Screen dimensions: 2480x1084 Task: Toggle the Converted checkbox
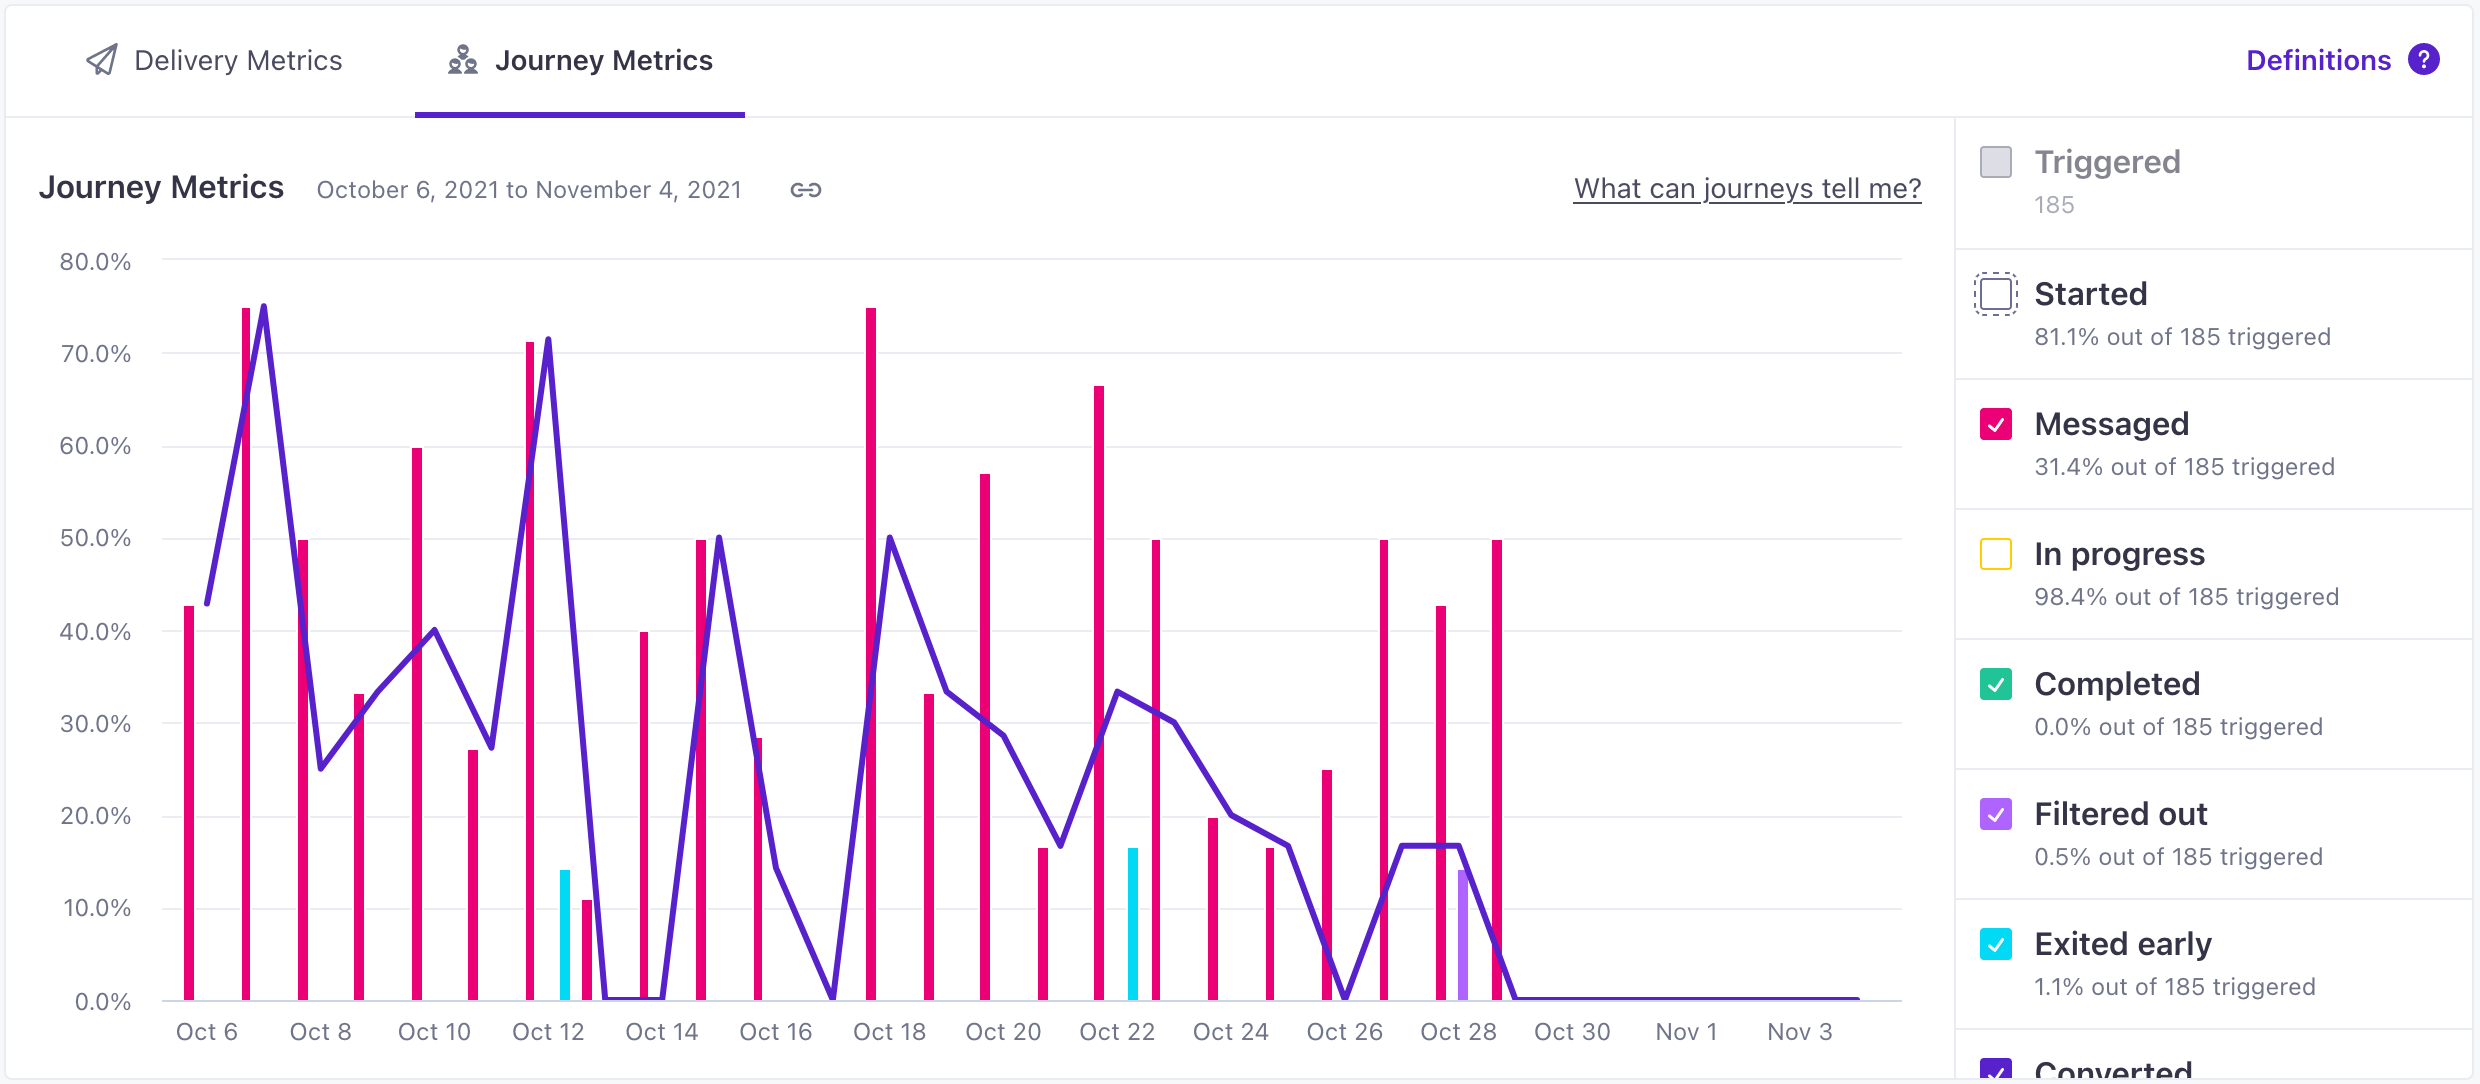pos(1996,1070)
